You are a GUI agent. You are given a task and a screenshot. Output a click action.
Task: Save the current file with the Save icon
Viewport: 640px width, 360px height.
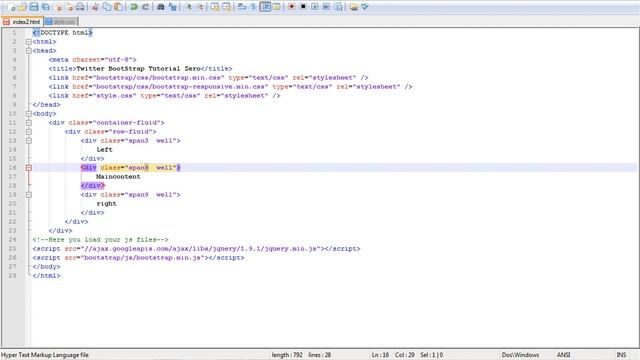point(34,7)
